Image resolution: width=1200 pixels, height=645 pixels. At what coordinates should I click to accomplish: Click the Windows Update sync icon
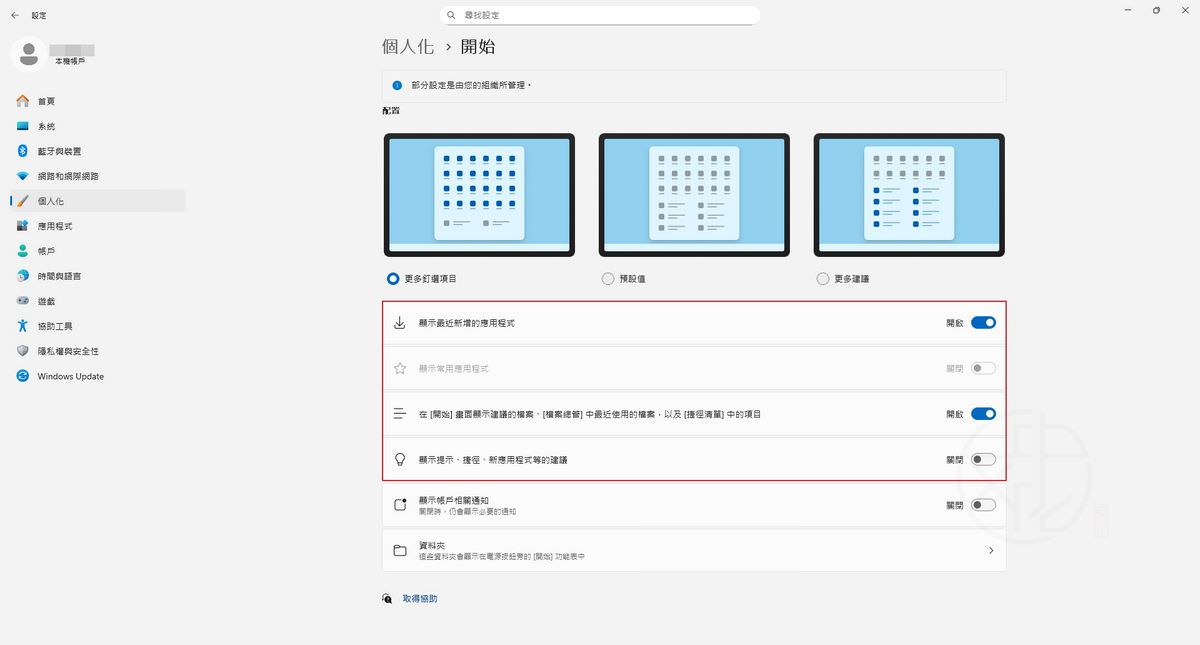tap(22, 376)
